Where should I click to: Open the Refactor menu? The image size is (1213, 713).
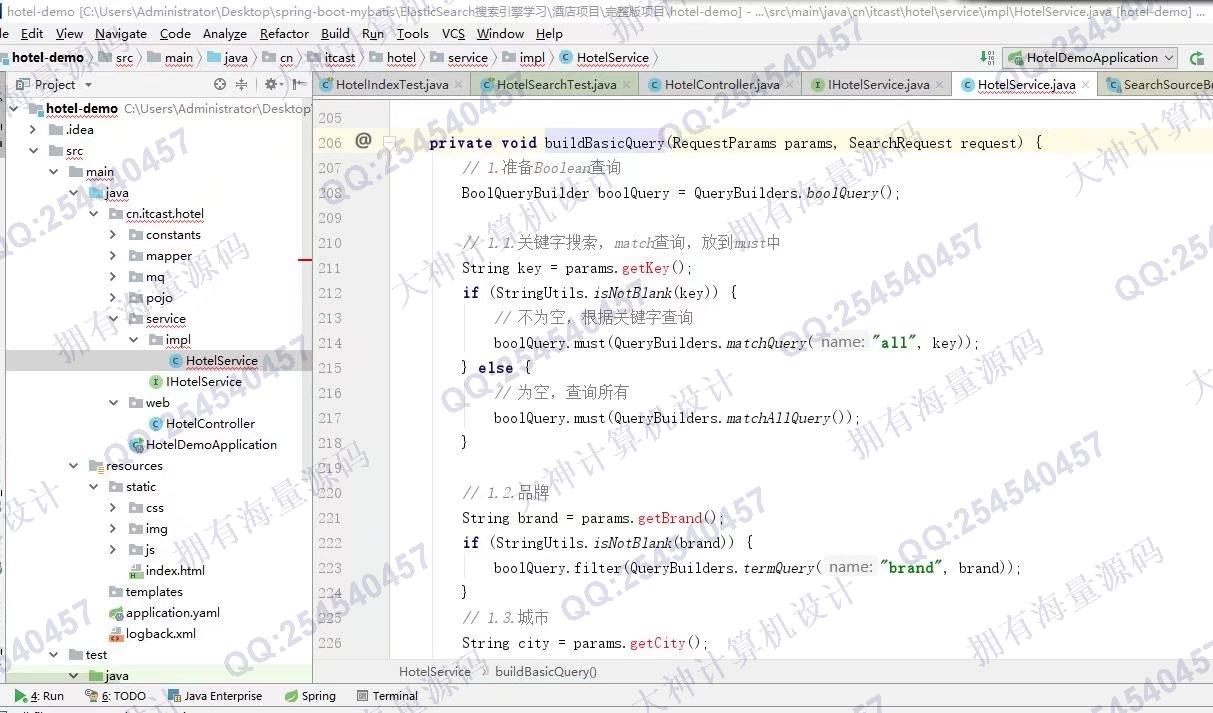click(x=284, y=33)
